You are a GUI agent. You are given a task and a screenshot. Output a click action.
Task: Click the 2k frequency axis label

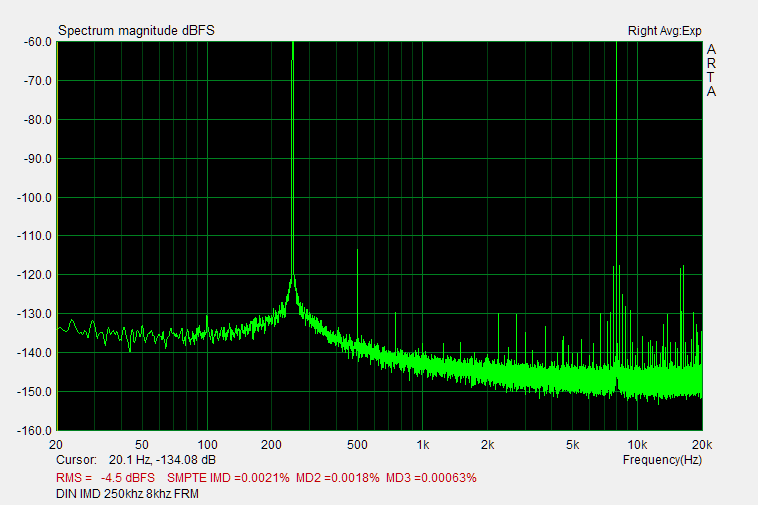click(x=487, y=445)
